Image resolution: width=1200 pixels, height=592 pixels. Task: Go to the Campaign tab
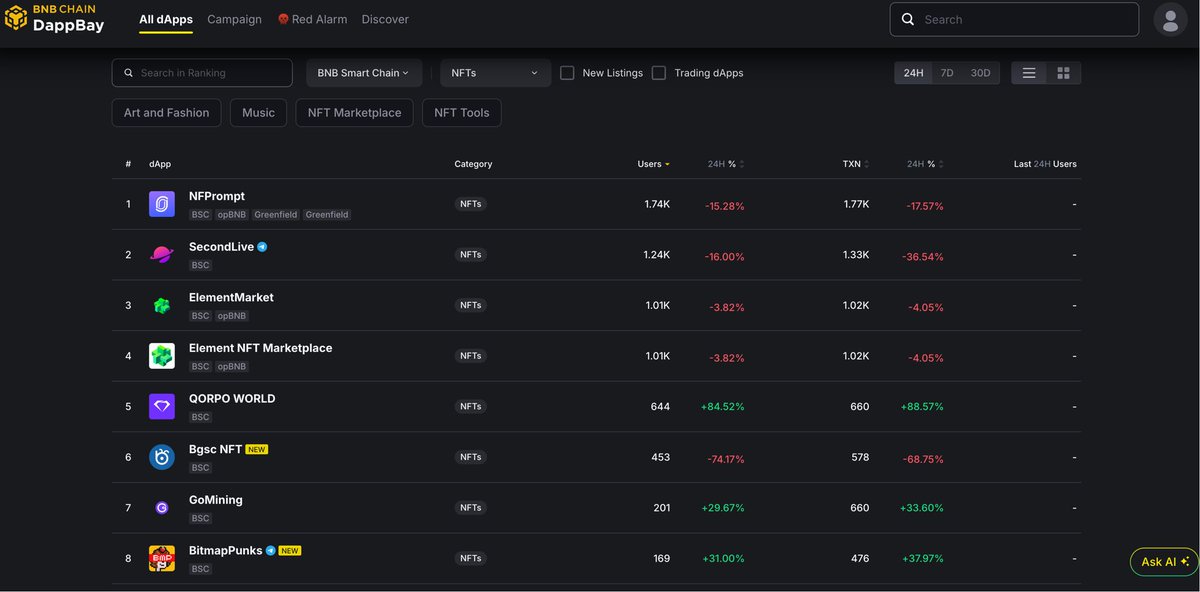pos(234,19)
